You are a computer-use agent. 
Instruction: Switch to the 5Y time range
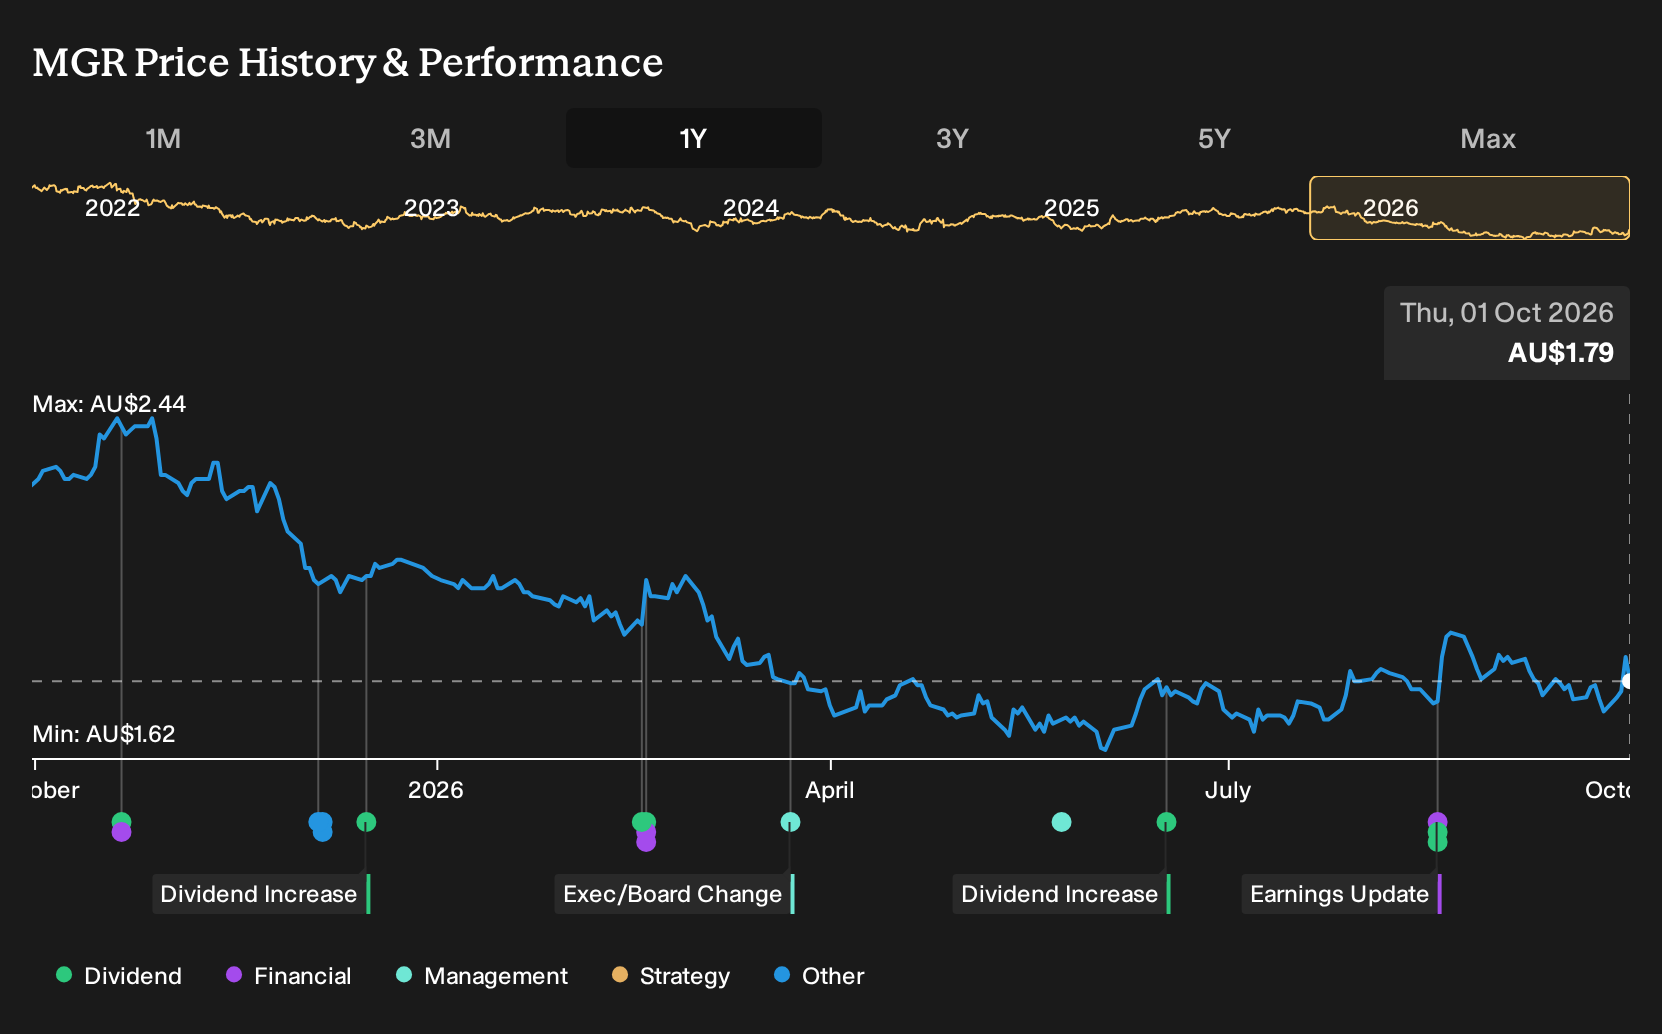1214,138
